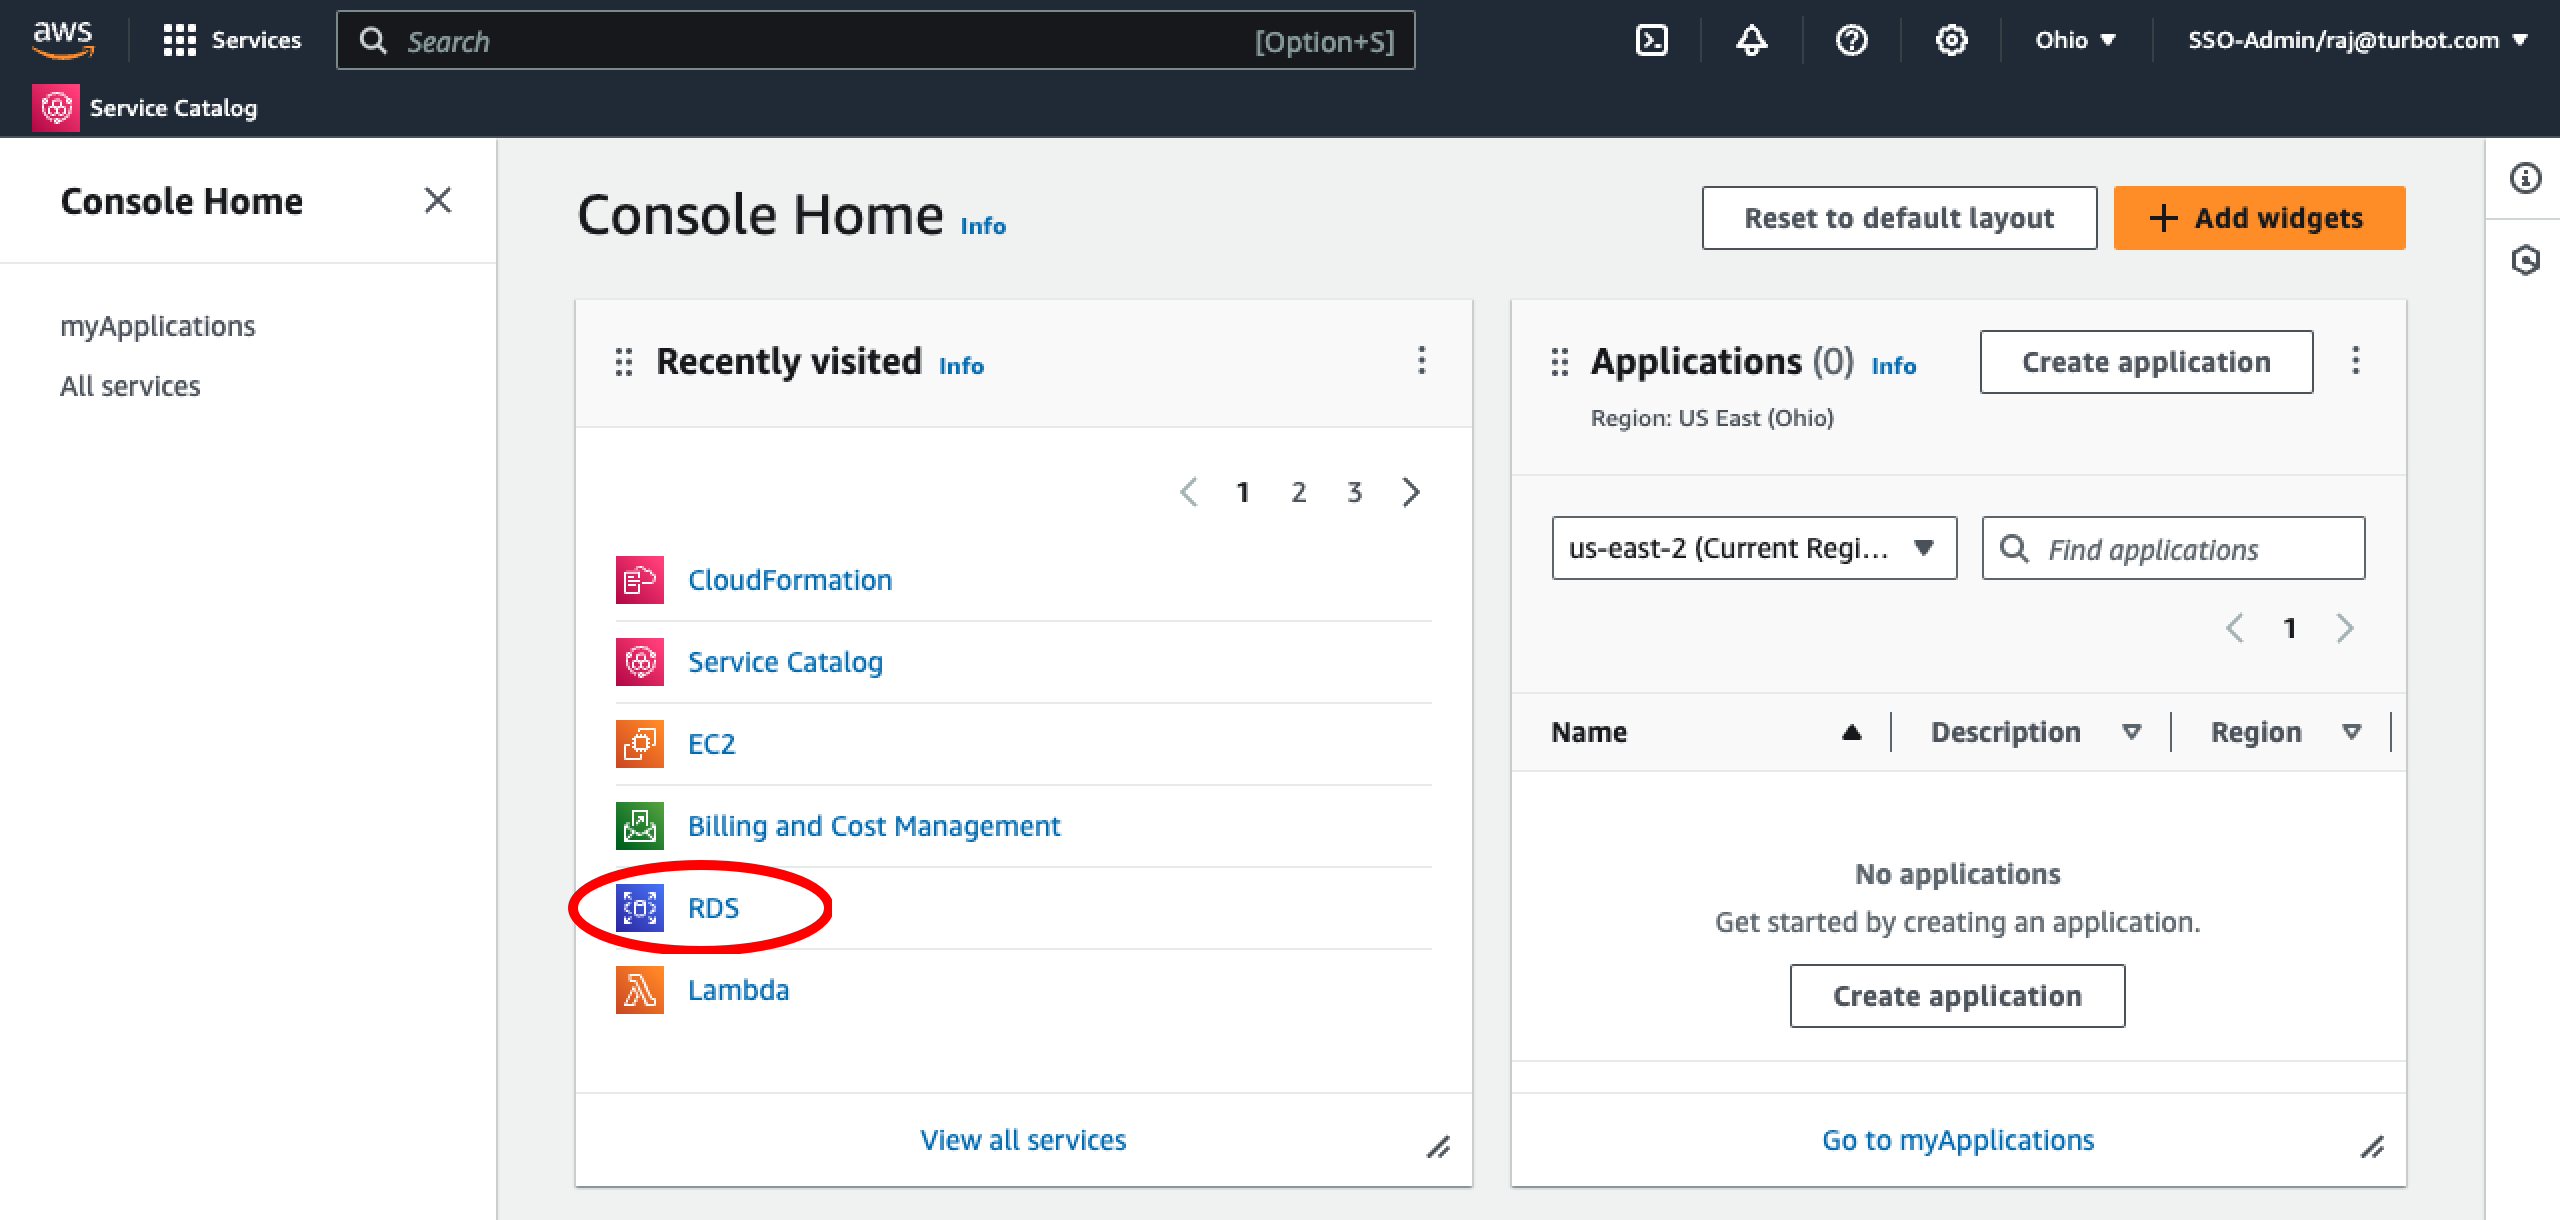
Task: Open CloudShell from the top navigation bar
Action: pyautogui.click(x=1651, y=40)
